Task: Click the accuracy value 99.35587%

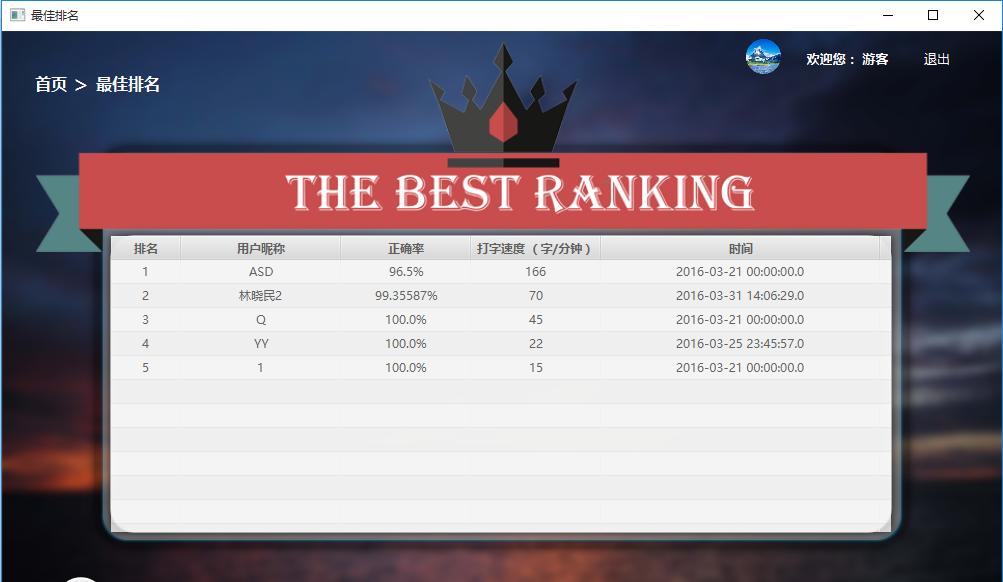Action: [406, 295]
